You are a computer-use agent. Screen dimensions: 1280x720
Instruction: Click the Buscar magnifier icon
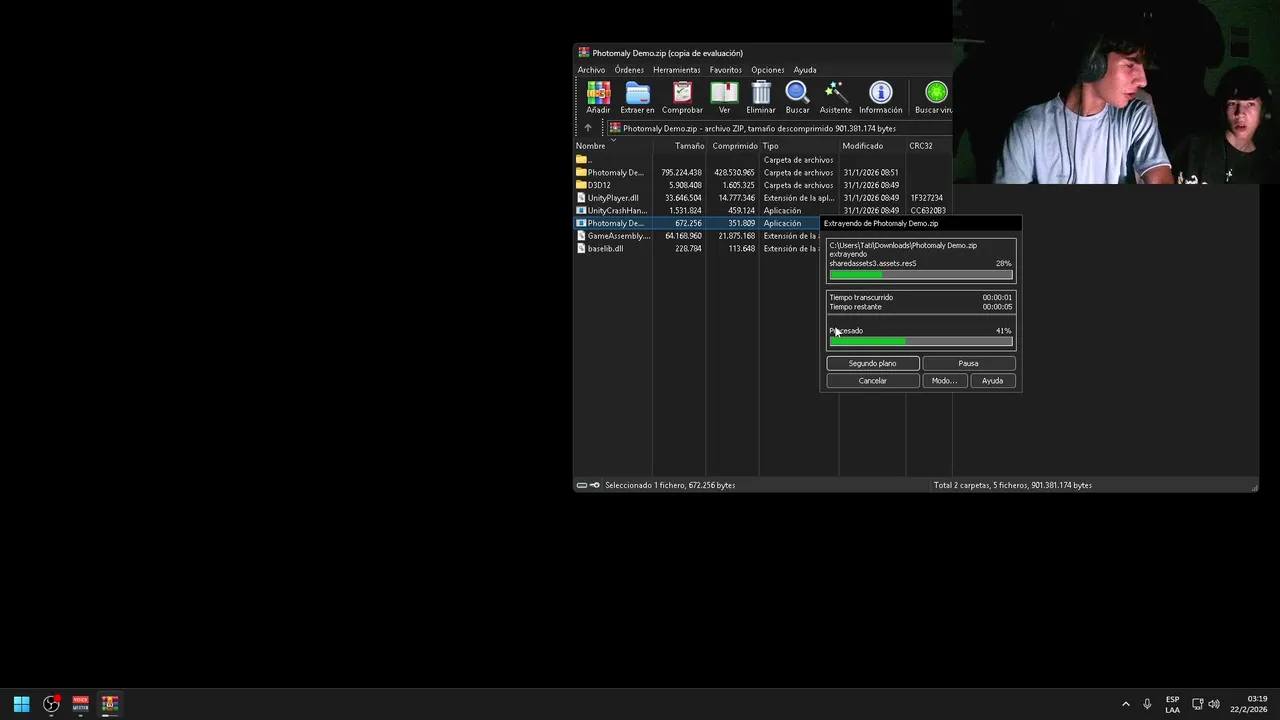click(x=797, y=93)
